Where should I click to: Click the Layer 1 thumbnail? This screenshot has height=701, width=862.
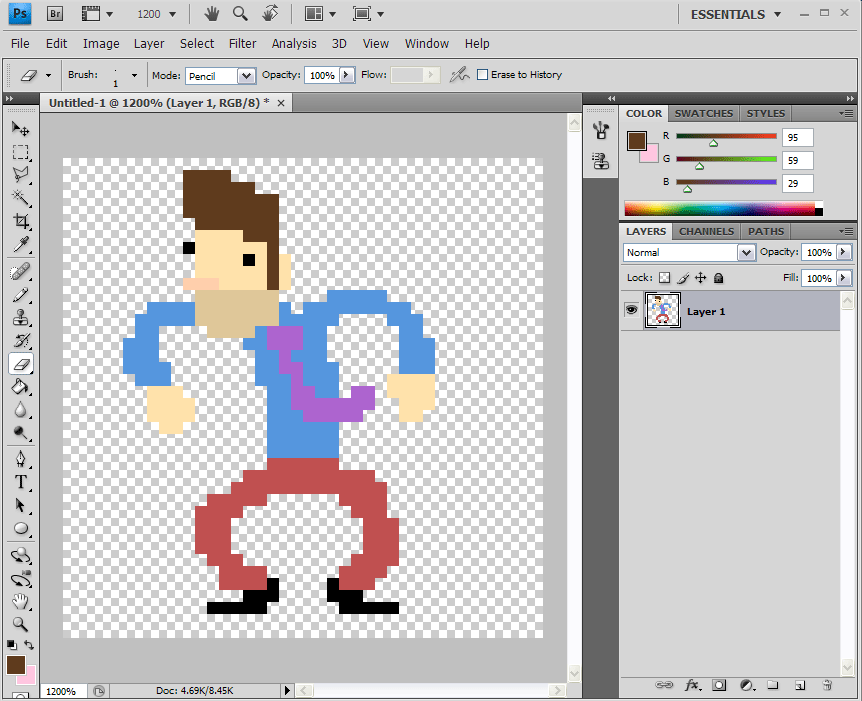pyautogui.click(x=661, y=311)
